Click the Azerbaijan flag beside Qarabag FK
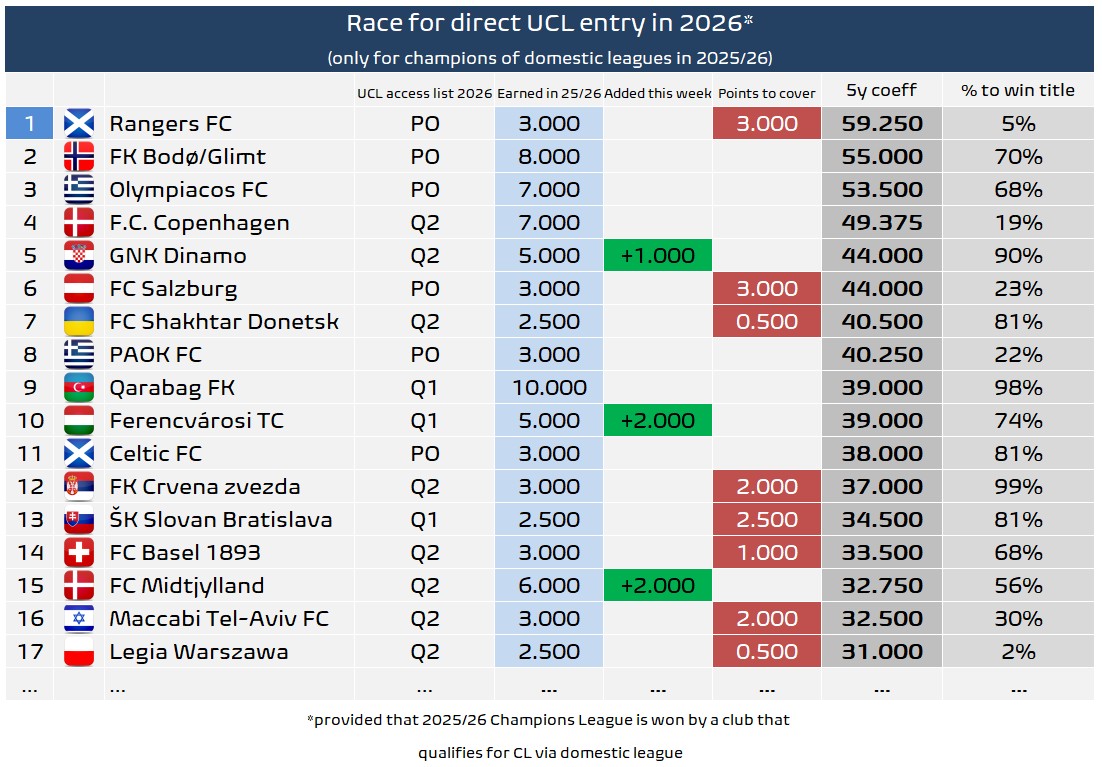This screenshot has width=1102, height=767. [79, 388]
